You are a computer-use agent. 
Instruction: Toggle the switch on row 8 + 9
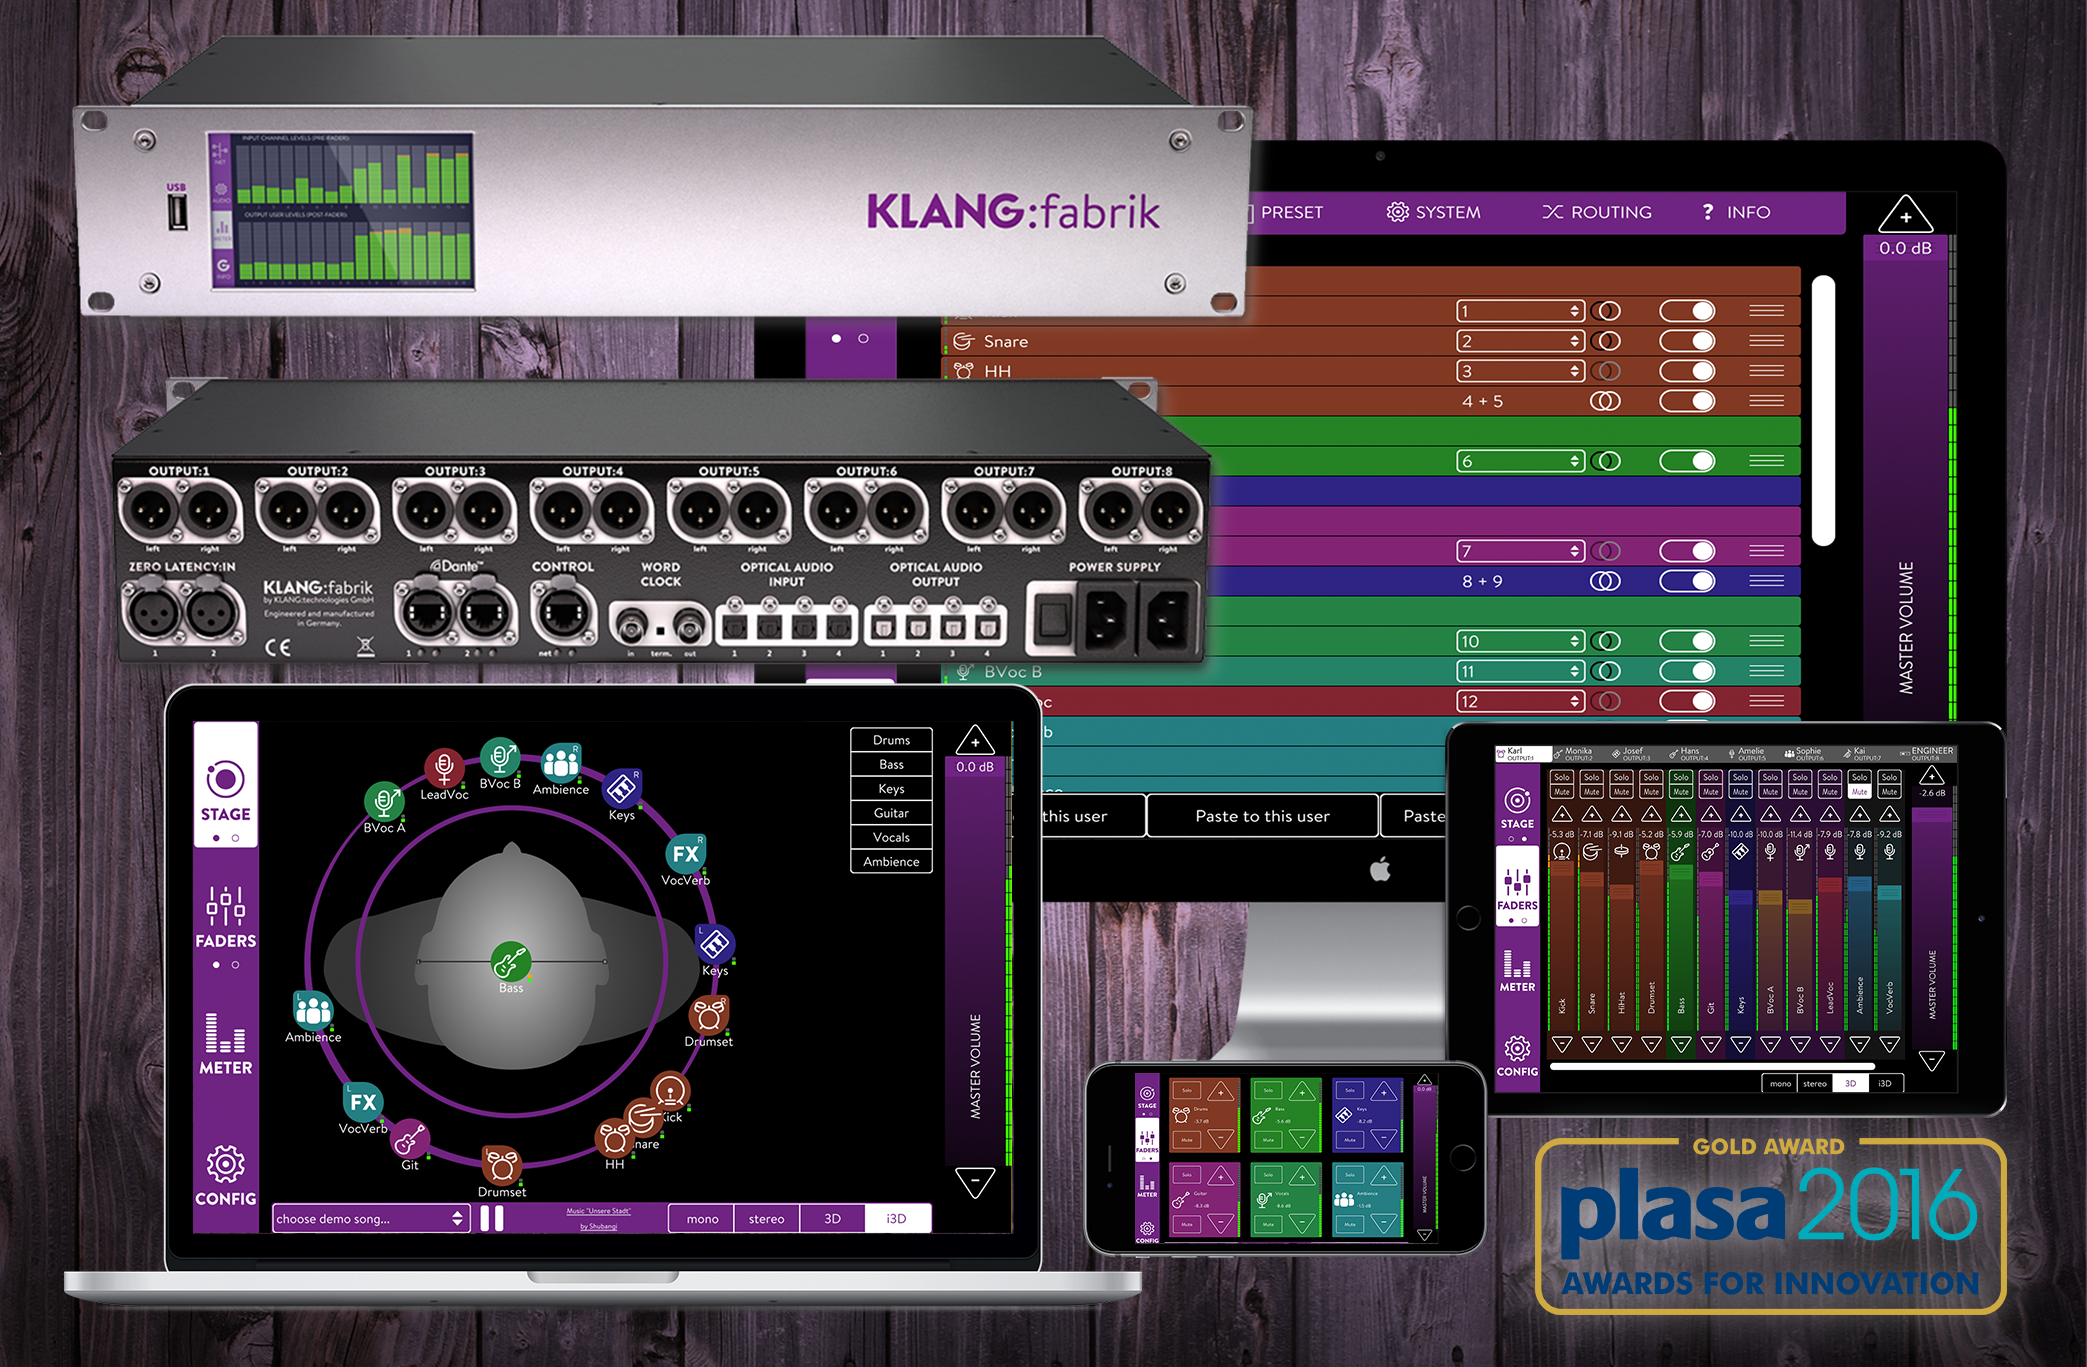click(1687, 581)
